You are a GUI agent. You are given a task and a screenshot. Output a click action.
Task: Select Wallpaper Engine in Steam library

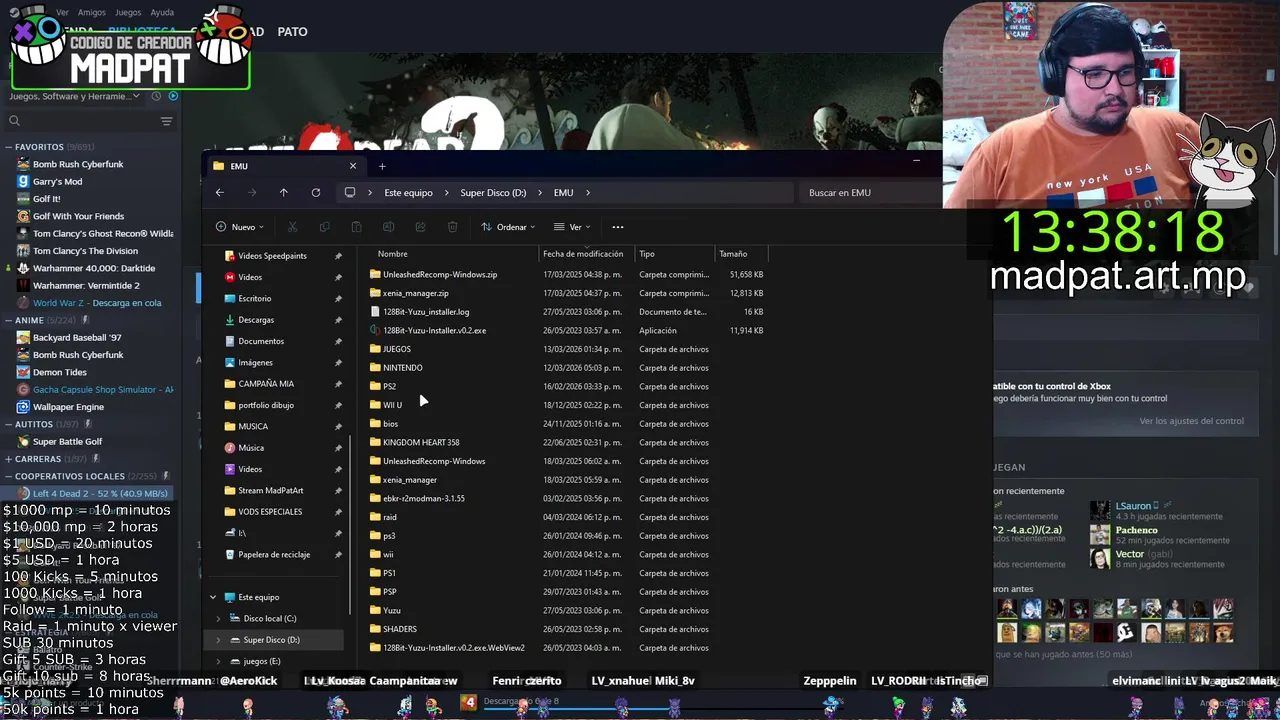pos(68,407)
